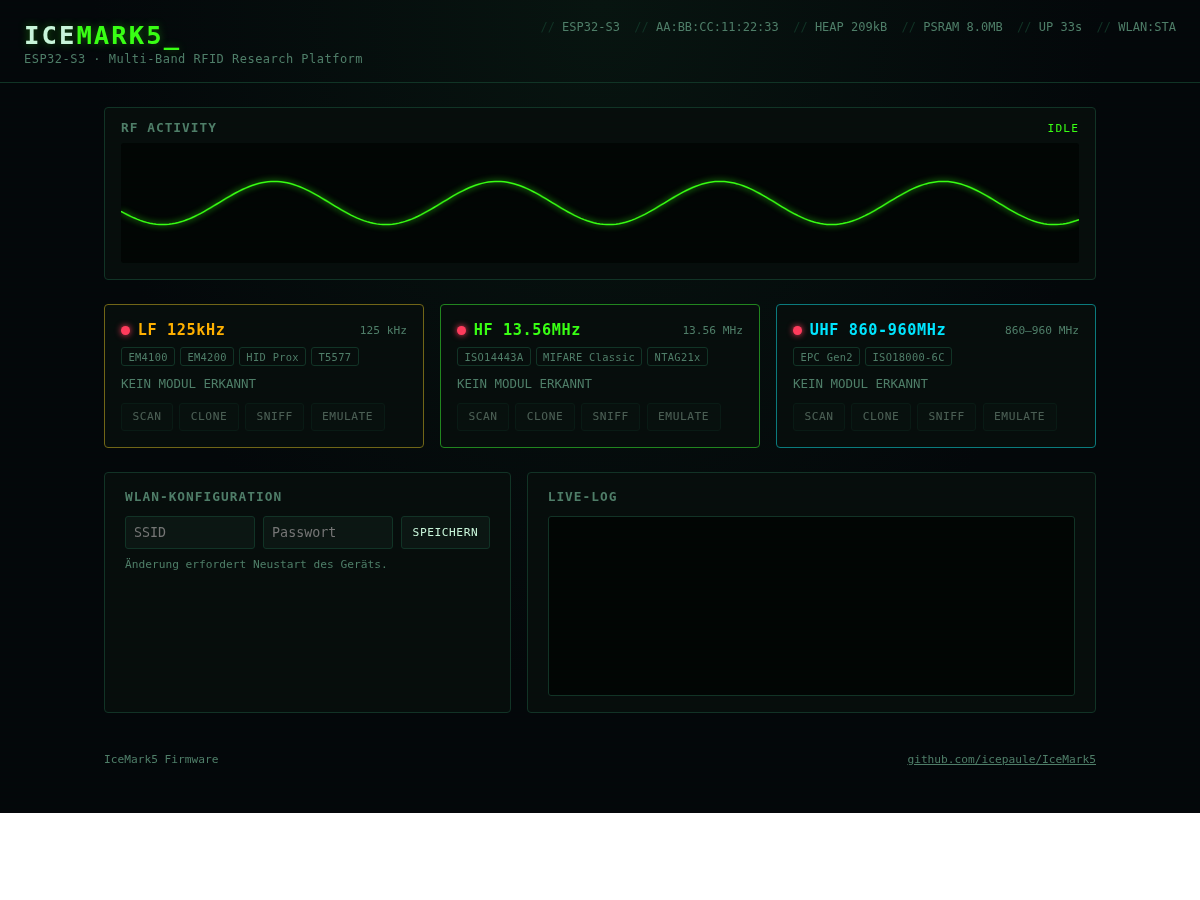This screenshot has height=900, width=1200.
Task: Click EMULATE in the HF 13.56MHz card
Action: pos(684,417)
